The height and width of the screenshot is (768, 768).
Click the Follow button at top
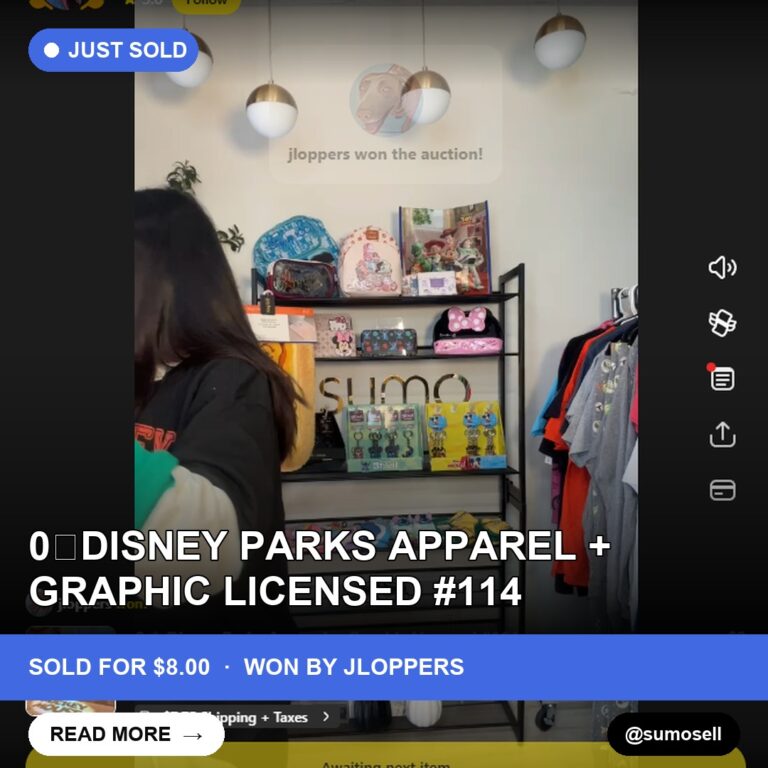pyautogui.click(x=206, y=4)
